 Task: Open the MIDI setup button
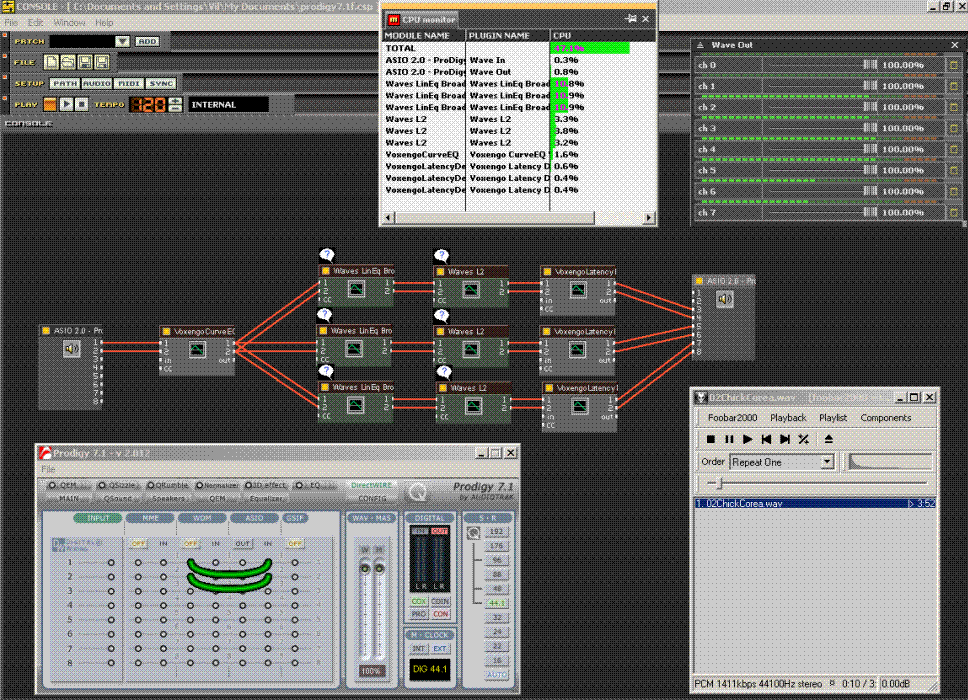129,83
